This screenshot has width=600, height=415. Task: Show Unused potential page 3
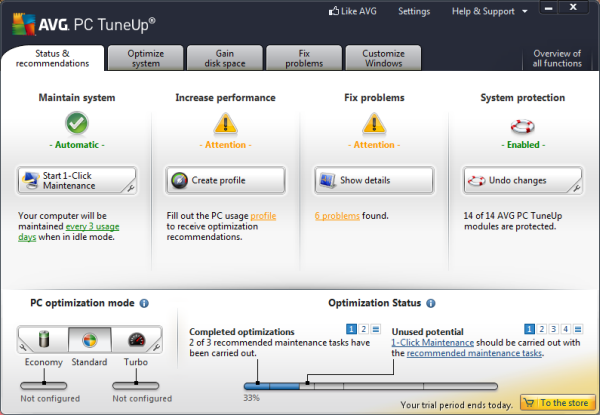click(553, 329)
